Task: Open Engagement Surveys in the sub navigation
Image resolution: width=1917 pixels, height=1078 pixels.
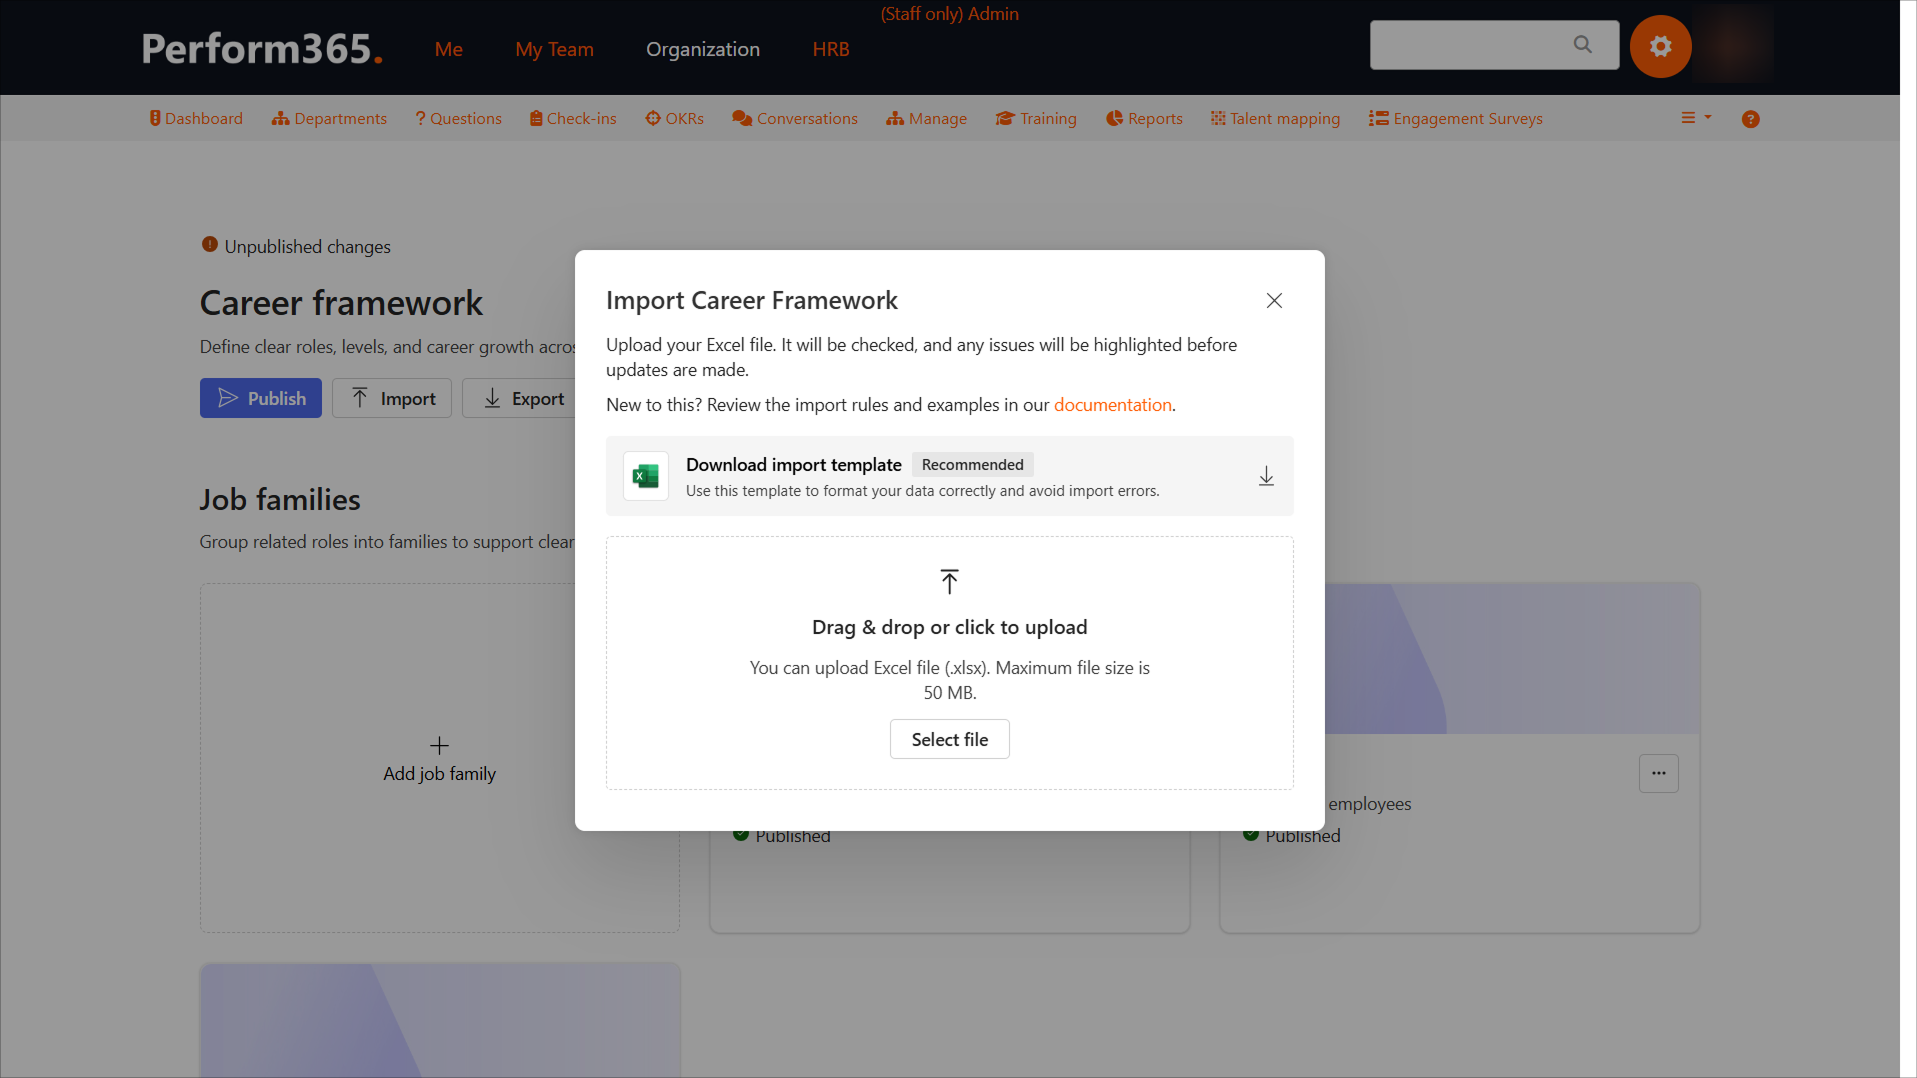Action: pos(1456,118)
